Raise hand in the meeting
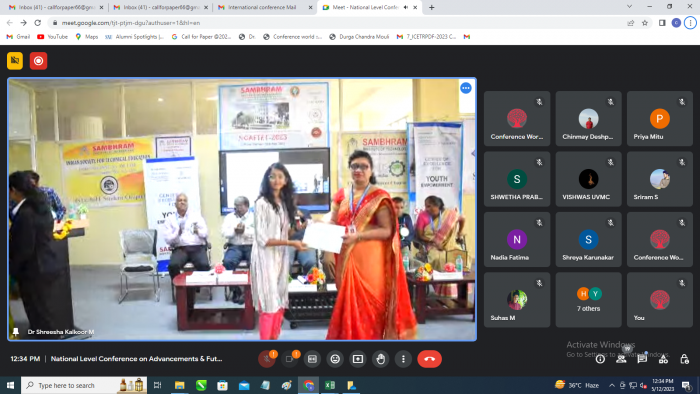700x394 pixels. pos(380,359)
